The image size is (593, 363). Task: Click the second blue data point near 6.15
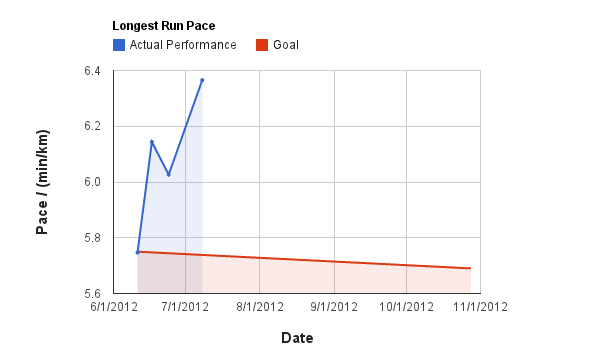[x=152, y=142]
